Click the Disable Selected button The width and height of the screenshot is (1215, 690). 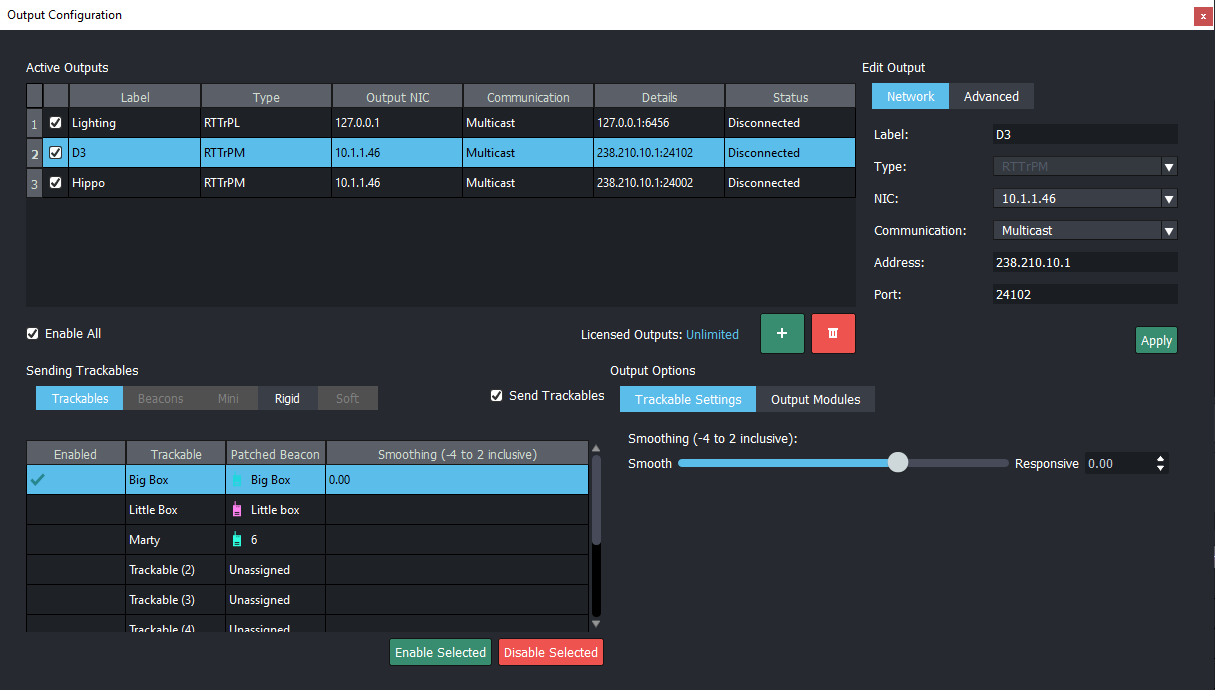point(551,653)
